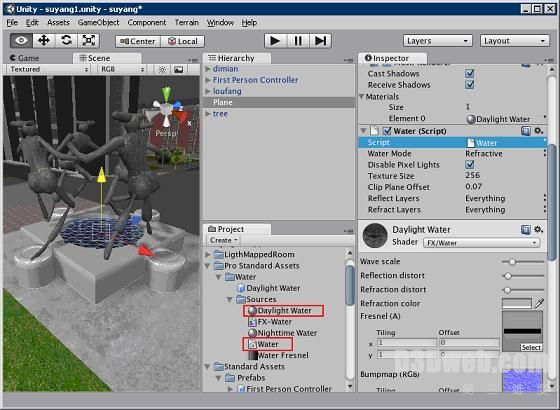Open the File menu
Viewport: 560px width, 410px height.
[x=12, y=22]
